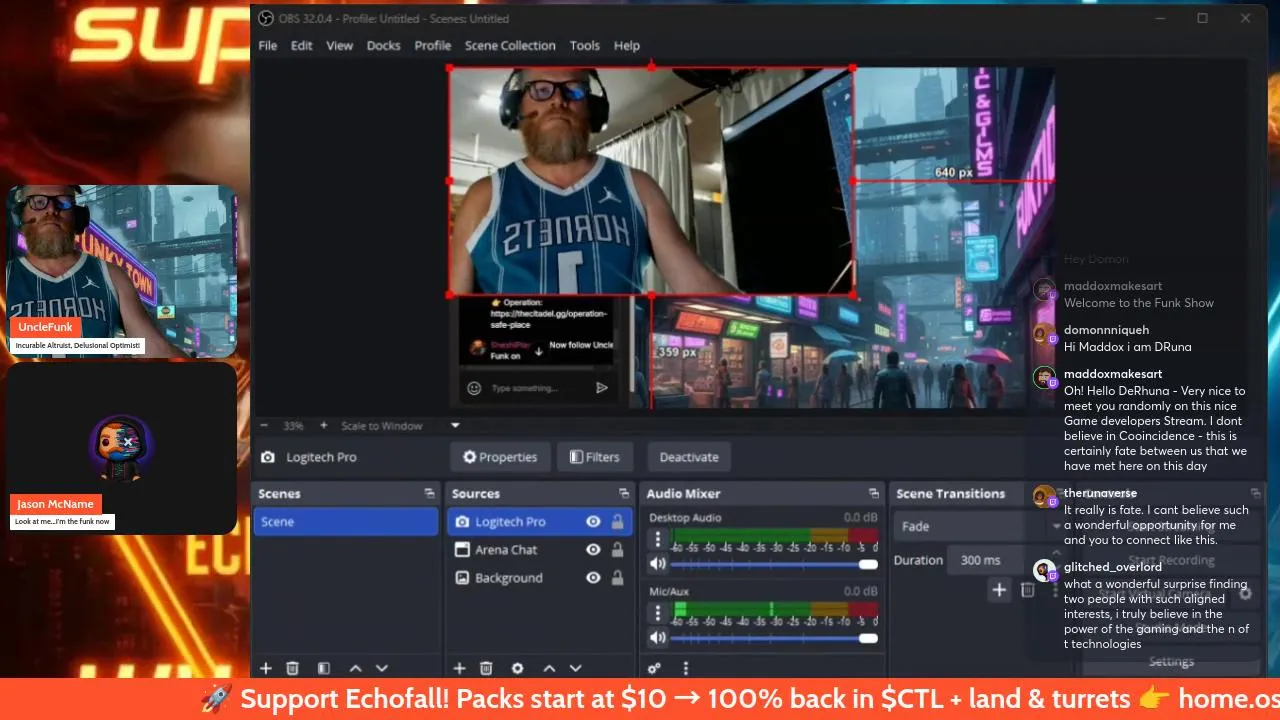This screenshot has height=720, width=1280.
Task: Open scene filters icon in Scenes panel
Action: coord(324,668)
